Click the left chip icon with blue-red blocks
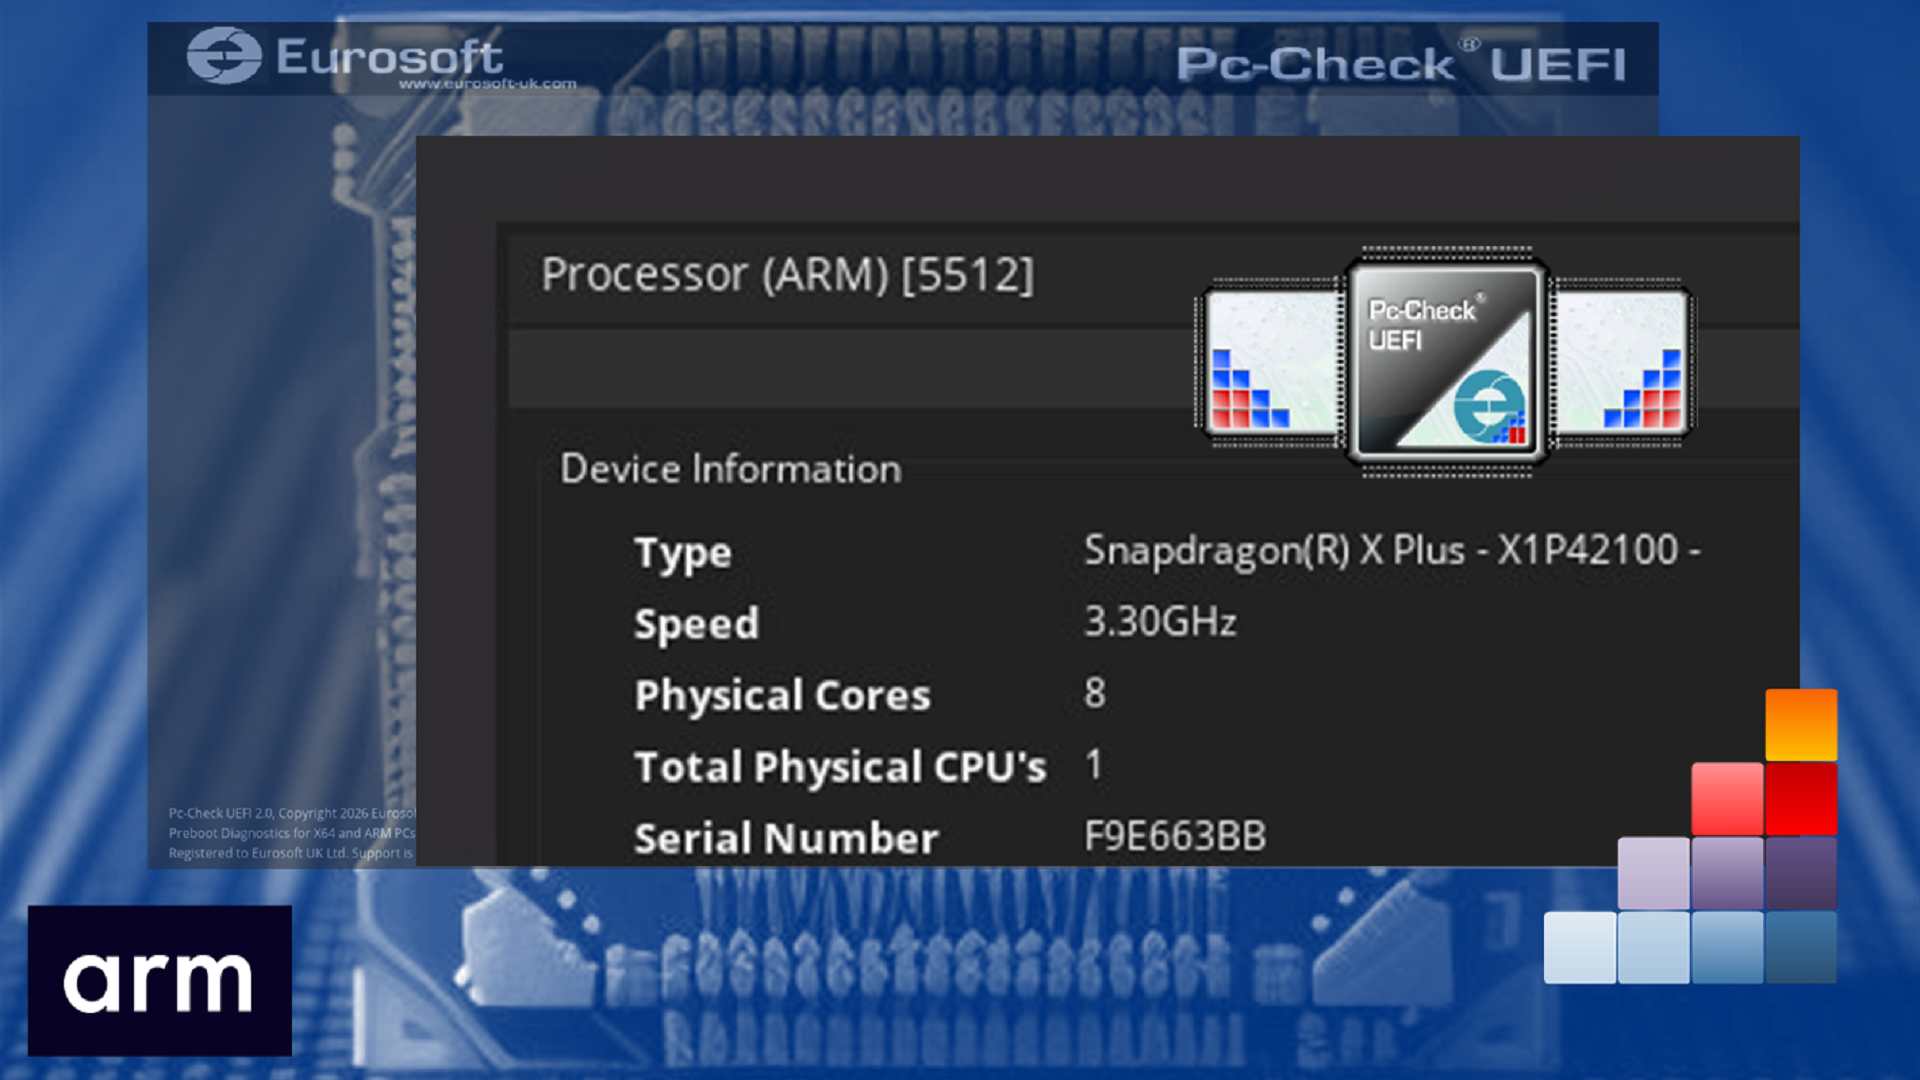 coord(1271,362)
